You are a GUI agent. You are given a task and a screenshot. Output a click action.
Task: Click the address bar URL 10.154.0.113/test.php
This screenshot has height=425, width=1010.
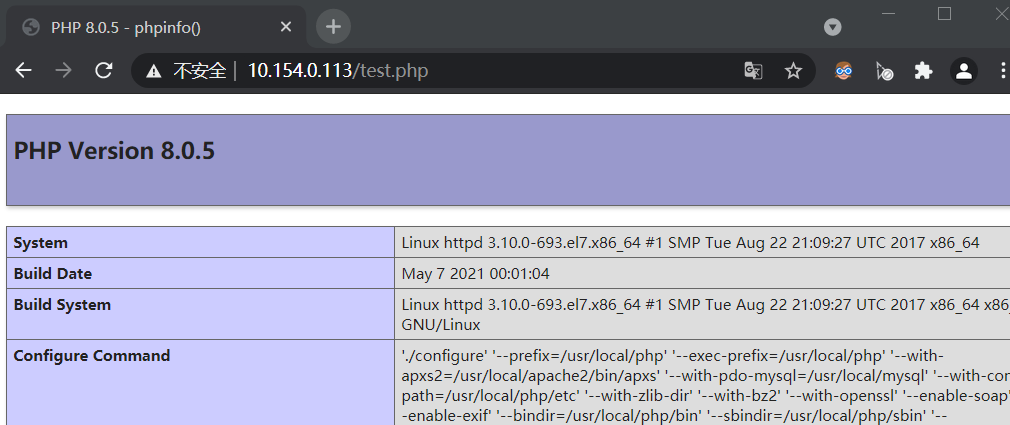[x=338, y=70]
